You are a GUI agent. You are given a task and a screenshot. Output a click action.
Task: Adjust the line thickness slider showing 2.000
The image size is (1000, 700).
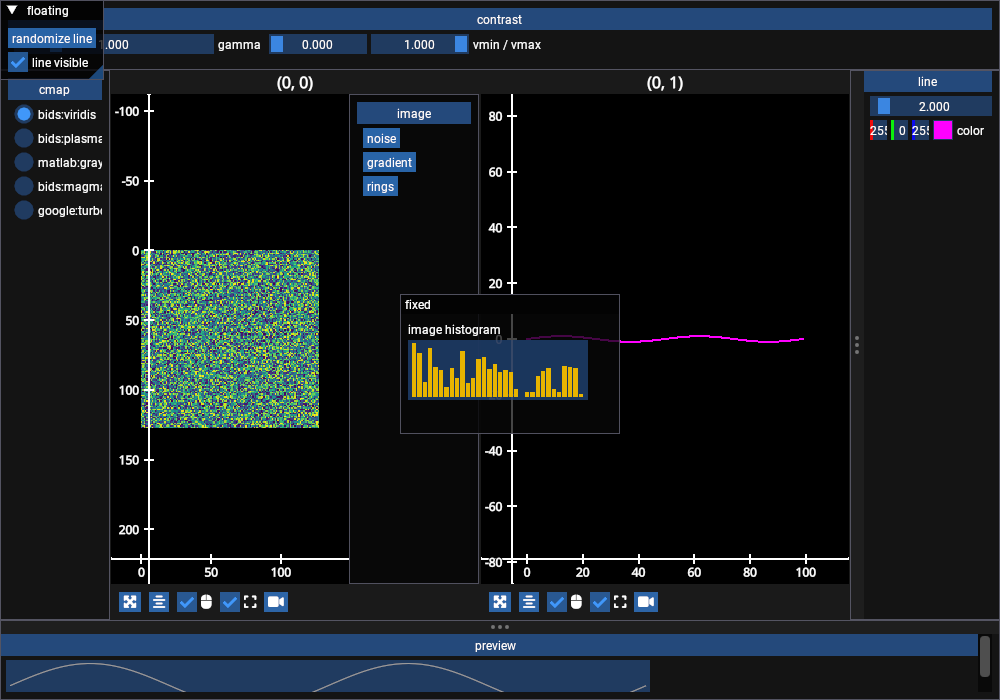click(930, 106)
